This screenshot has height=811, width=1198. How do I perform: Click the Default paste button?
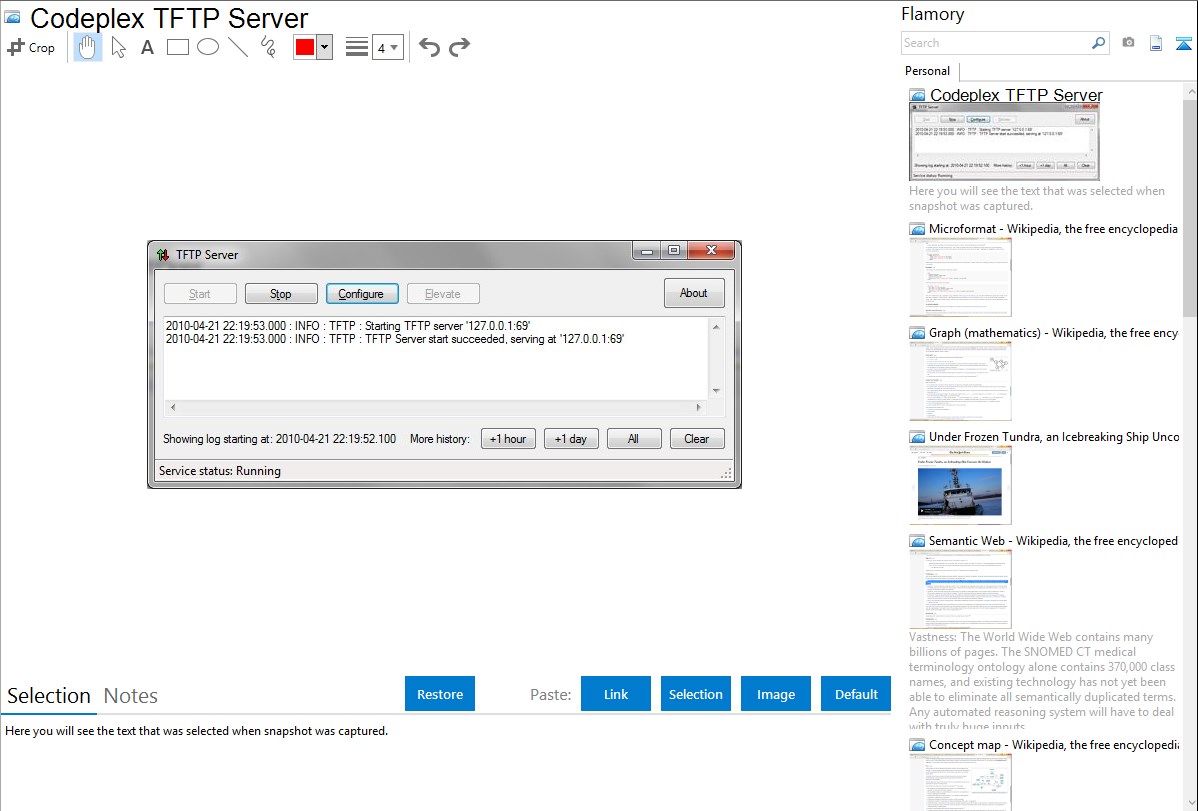pos(856,694)
